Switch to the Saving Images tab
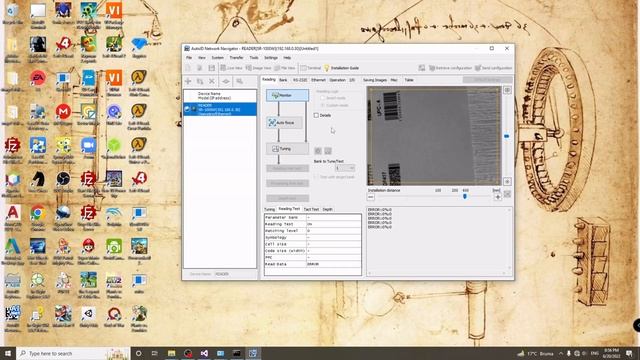Screen dimensions: 640x360 click(375, 80)
